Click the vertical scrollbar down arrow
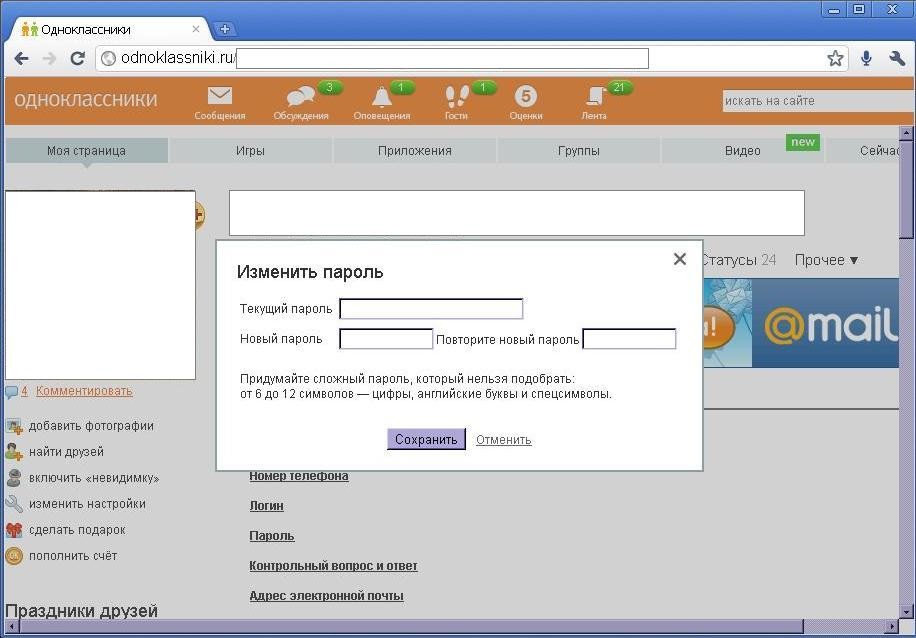Image resolution: width=916 pixels, height=638 pixels. pyautogui.click(x=906, y=612)
